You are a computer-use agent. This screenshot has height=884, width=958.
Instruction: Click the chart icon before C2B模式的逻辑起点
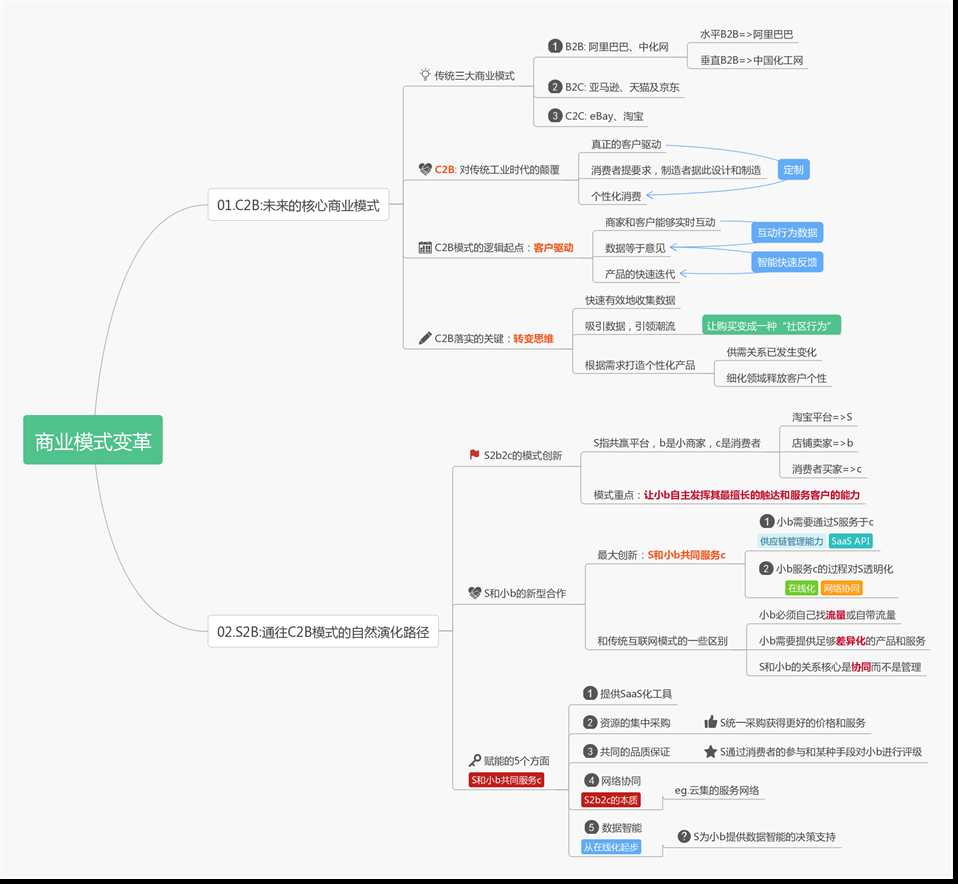click(x=425, y=247)
